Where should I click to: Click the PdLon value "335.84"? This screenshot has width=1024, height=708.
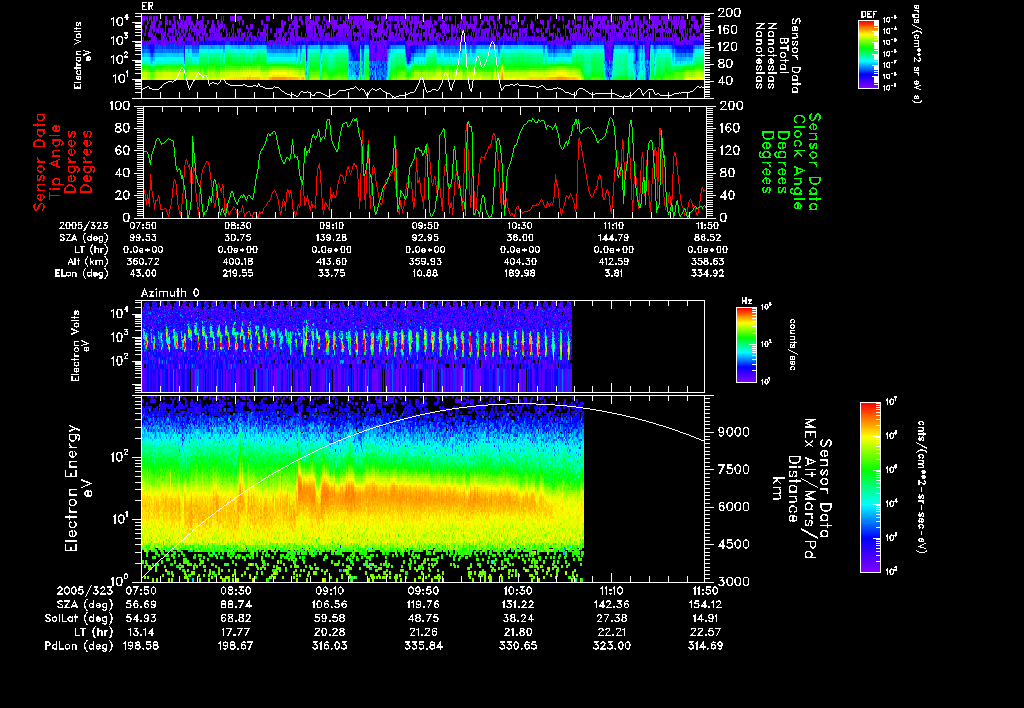[x=423, y=646]
